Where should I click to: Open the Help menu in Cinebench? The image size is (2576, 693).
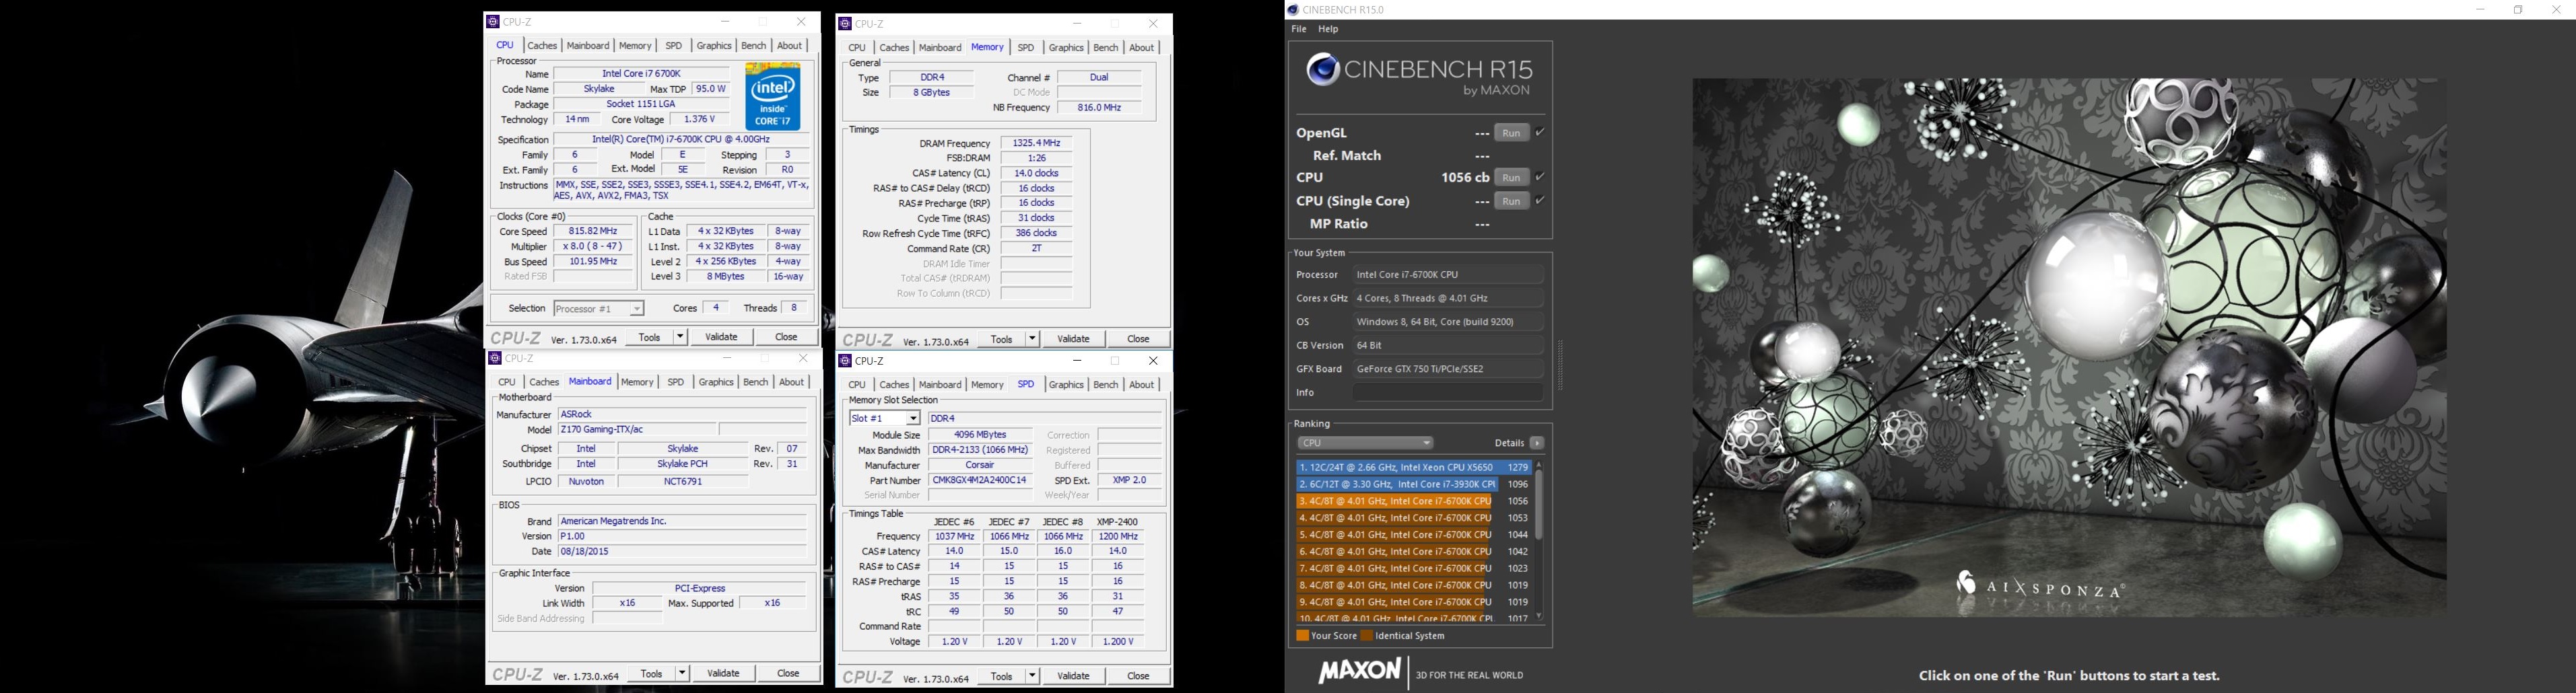[1328, 30]
